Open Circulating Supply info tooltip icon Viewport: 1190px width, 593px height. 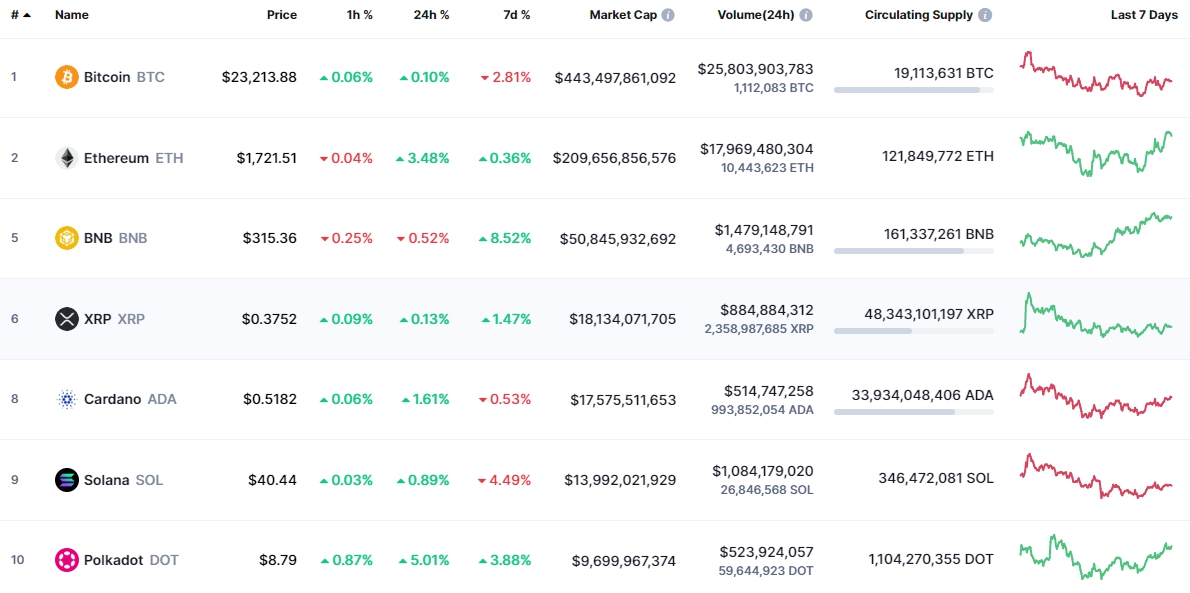pos(985,15)
